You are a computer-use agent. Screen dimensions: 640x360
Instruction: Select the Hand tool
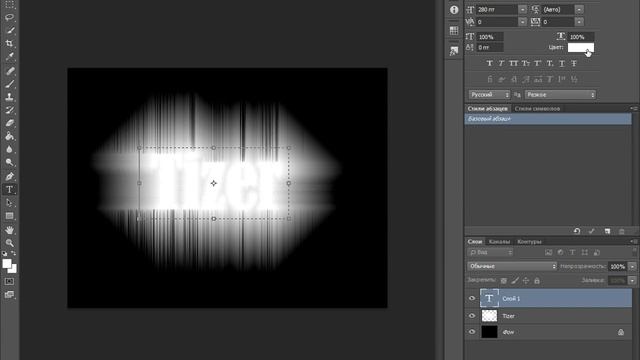[x=9, y=230]
